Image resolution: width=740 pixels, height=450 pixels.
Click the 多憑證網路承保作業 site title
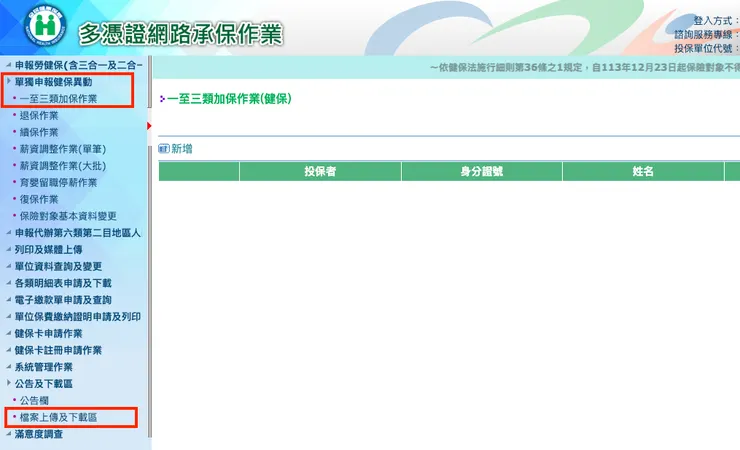click(181, 34)
